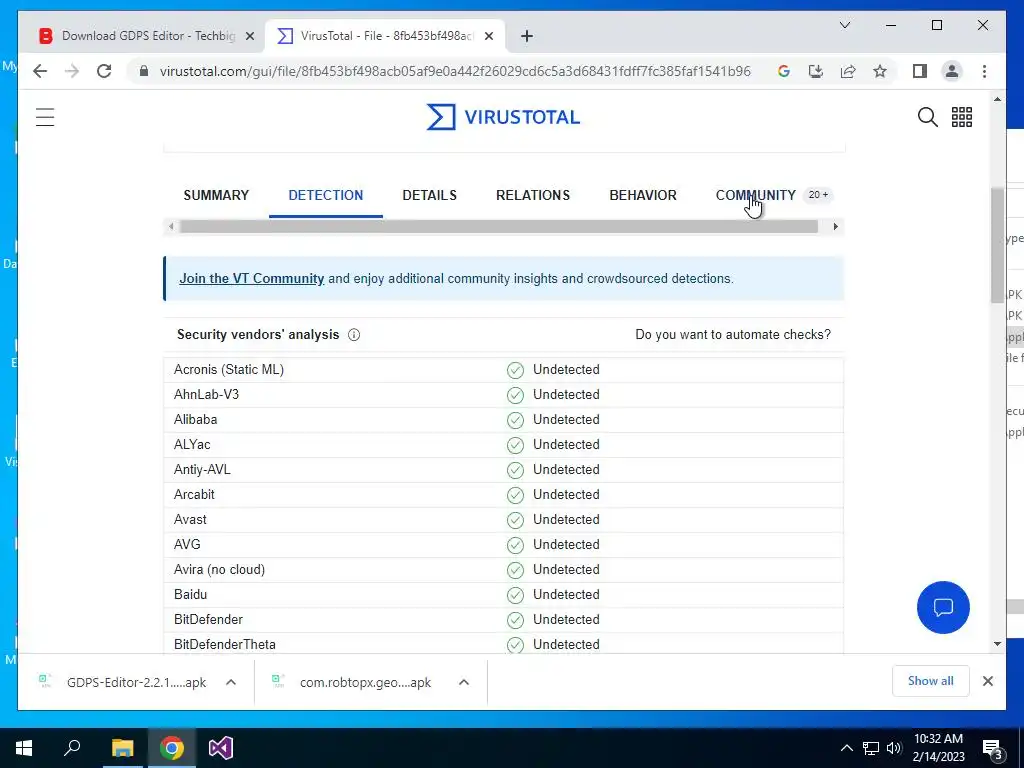Click Avira (no cloud) vendor name
Screen dimensions: 1024x768
coord(219,569)
